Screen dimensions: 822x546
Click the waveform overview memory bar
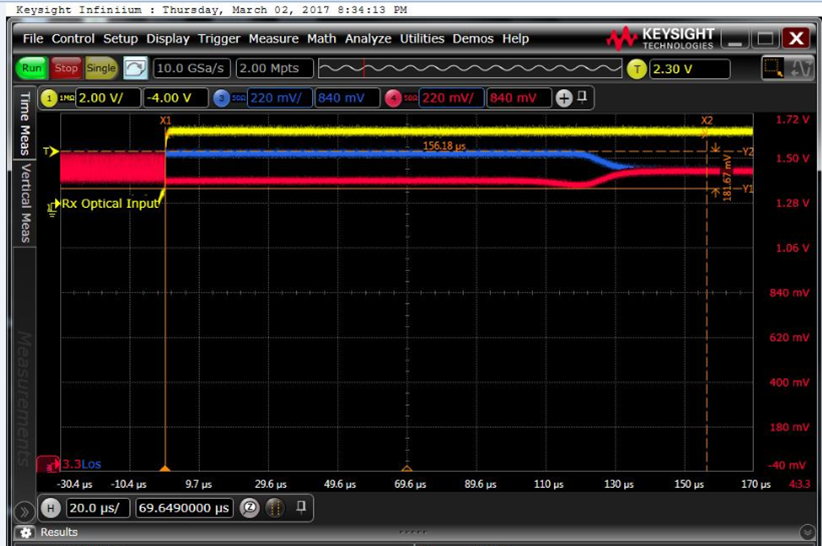pos(470,69)
